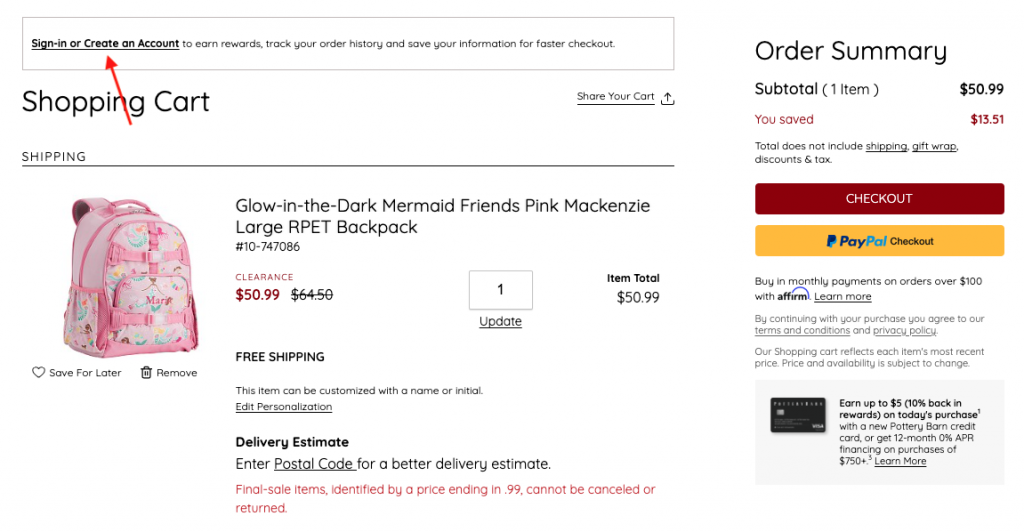Click the quantity input field

pyautogui.click(x=500, y=290)
